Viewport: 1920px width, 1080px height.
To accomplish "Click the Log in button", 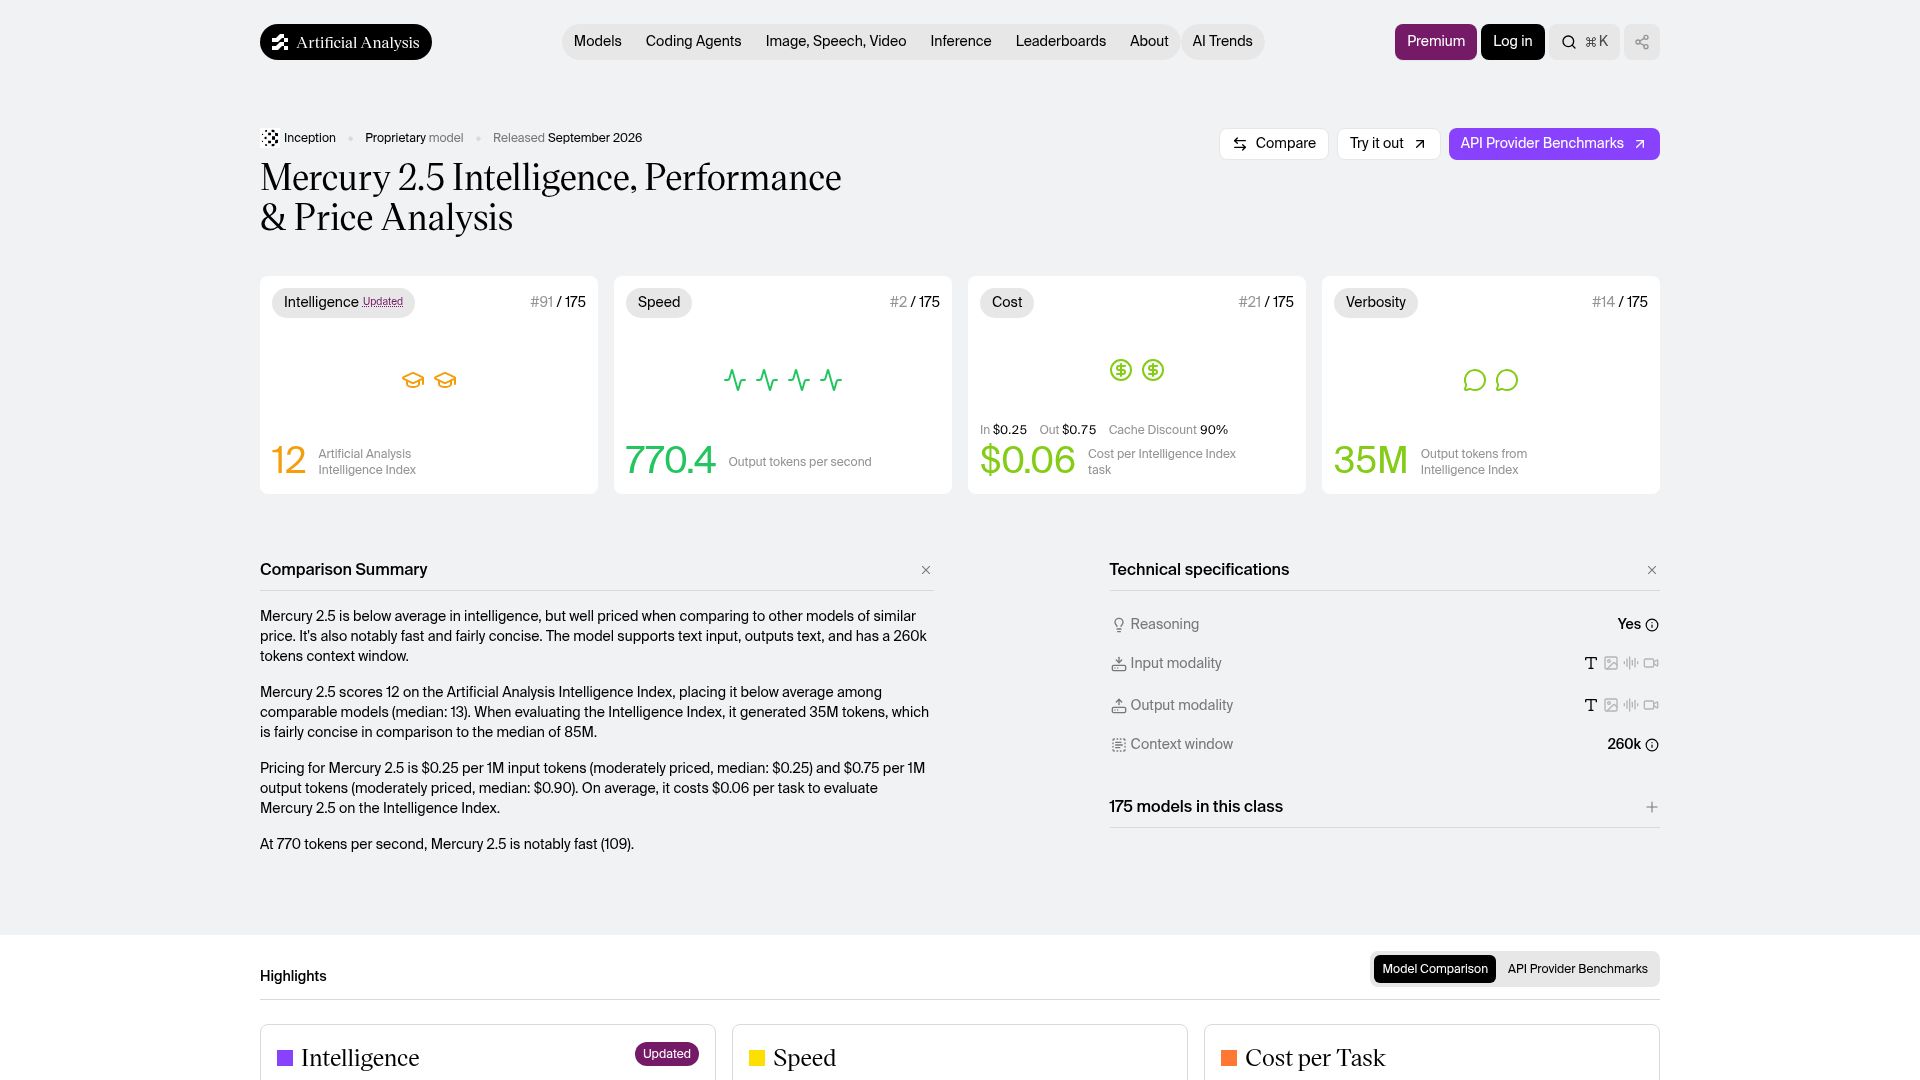I will coord(1513,42).
